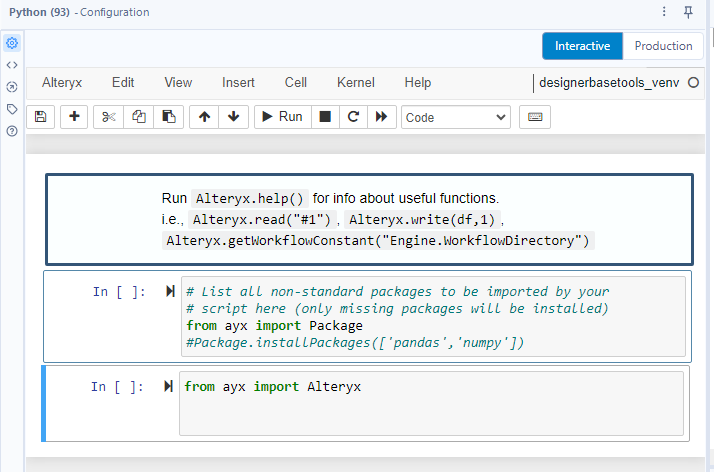This screenshot has height=472, width=714.
Task: Cut selected cells with scissors icon
Action: (108, 117)
